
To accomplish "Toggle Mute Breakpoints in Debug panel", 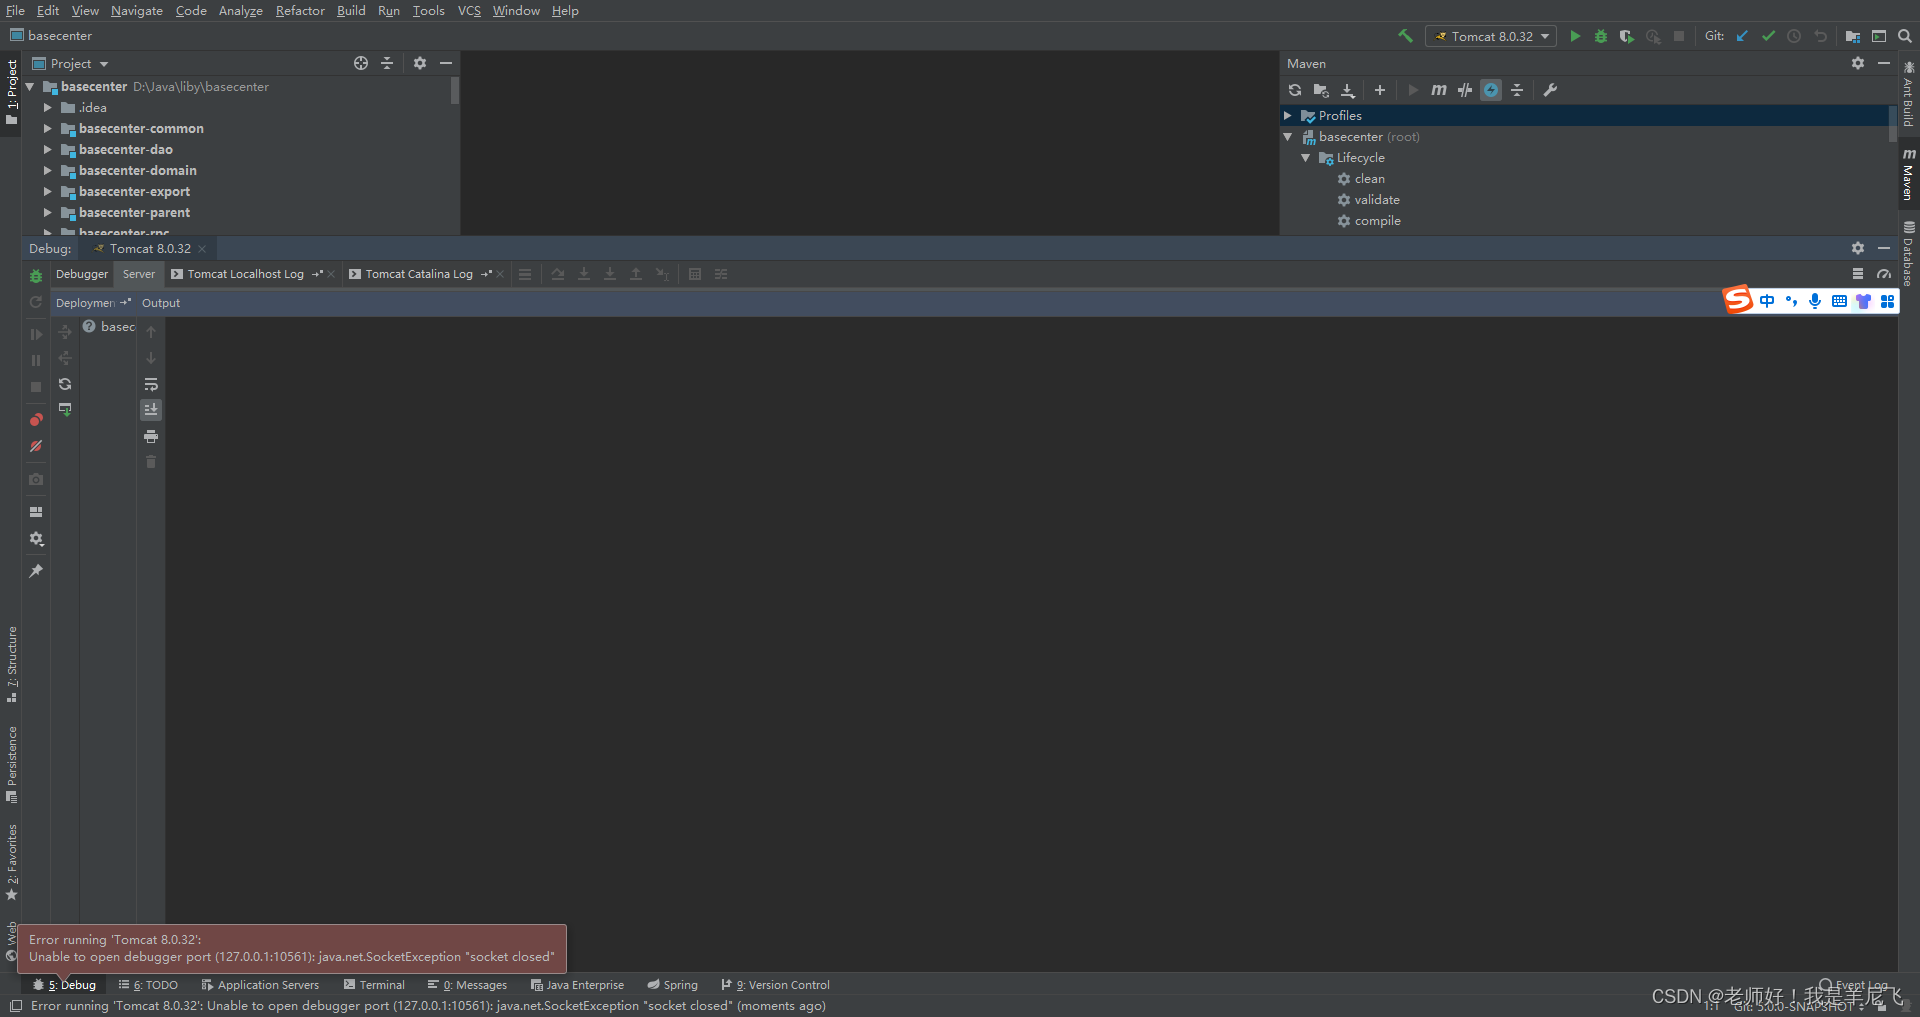I will coord(36,446).
